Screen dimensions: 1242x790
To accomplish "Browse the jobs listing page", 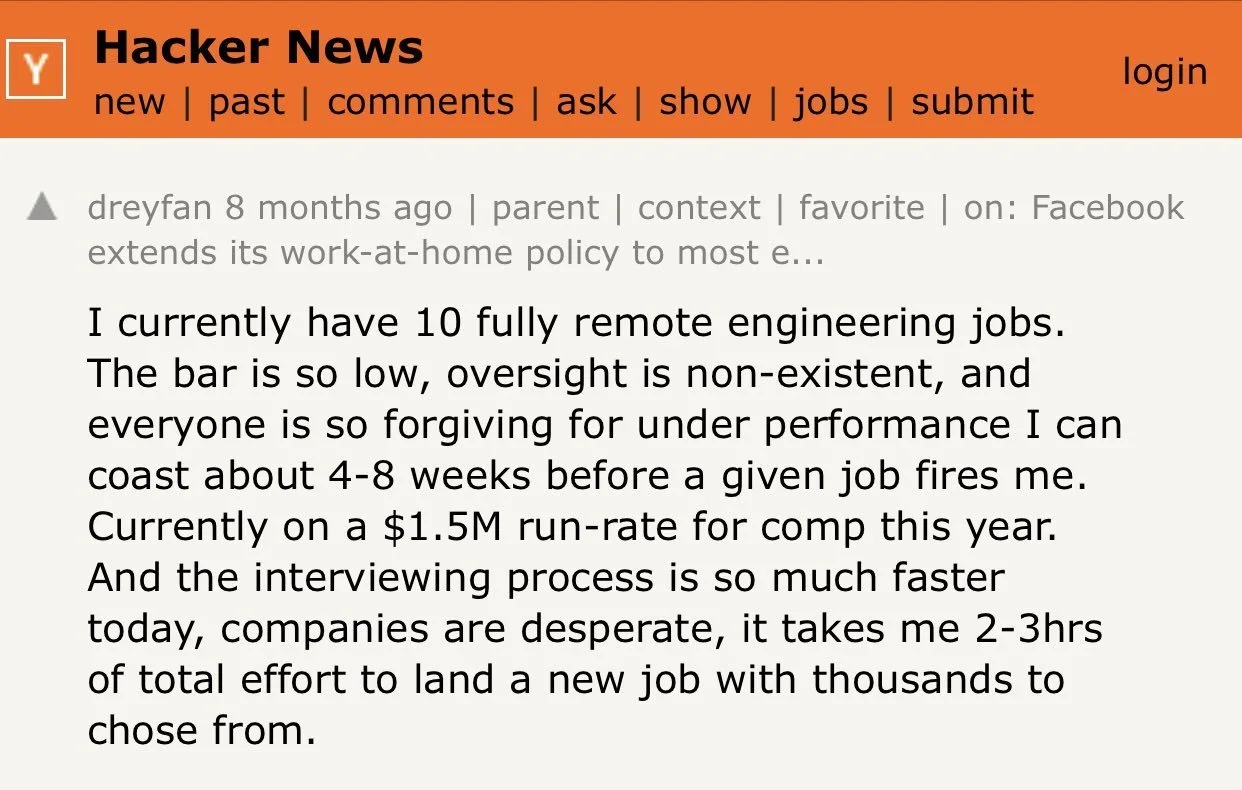I will (830, 102).
